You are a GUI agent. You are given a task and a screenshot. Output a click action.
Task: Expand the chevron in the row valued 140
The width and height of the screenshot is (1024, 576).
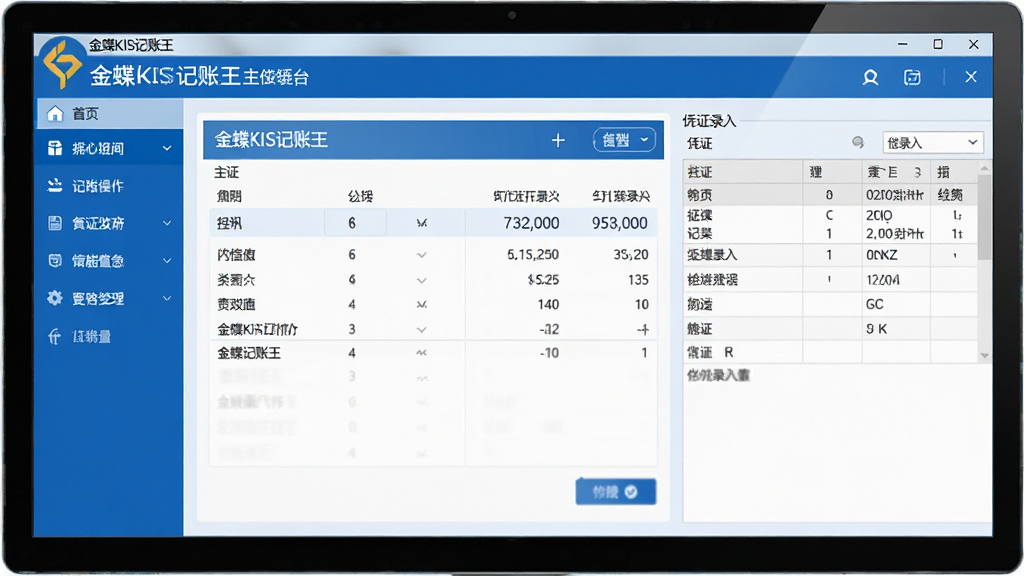422,304
